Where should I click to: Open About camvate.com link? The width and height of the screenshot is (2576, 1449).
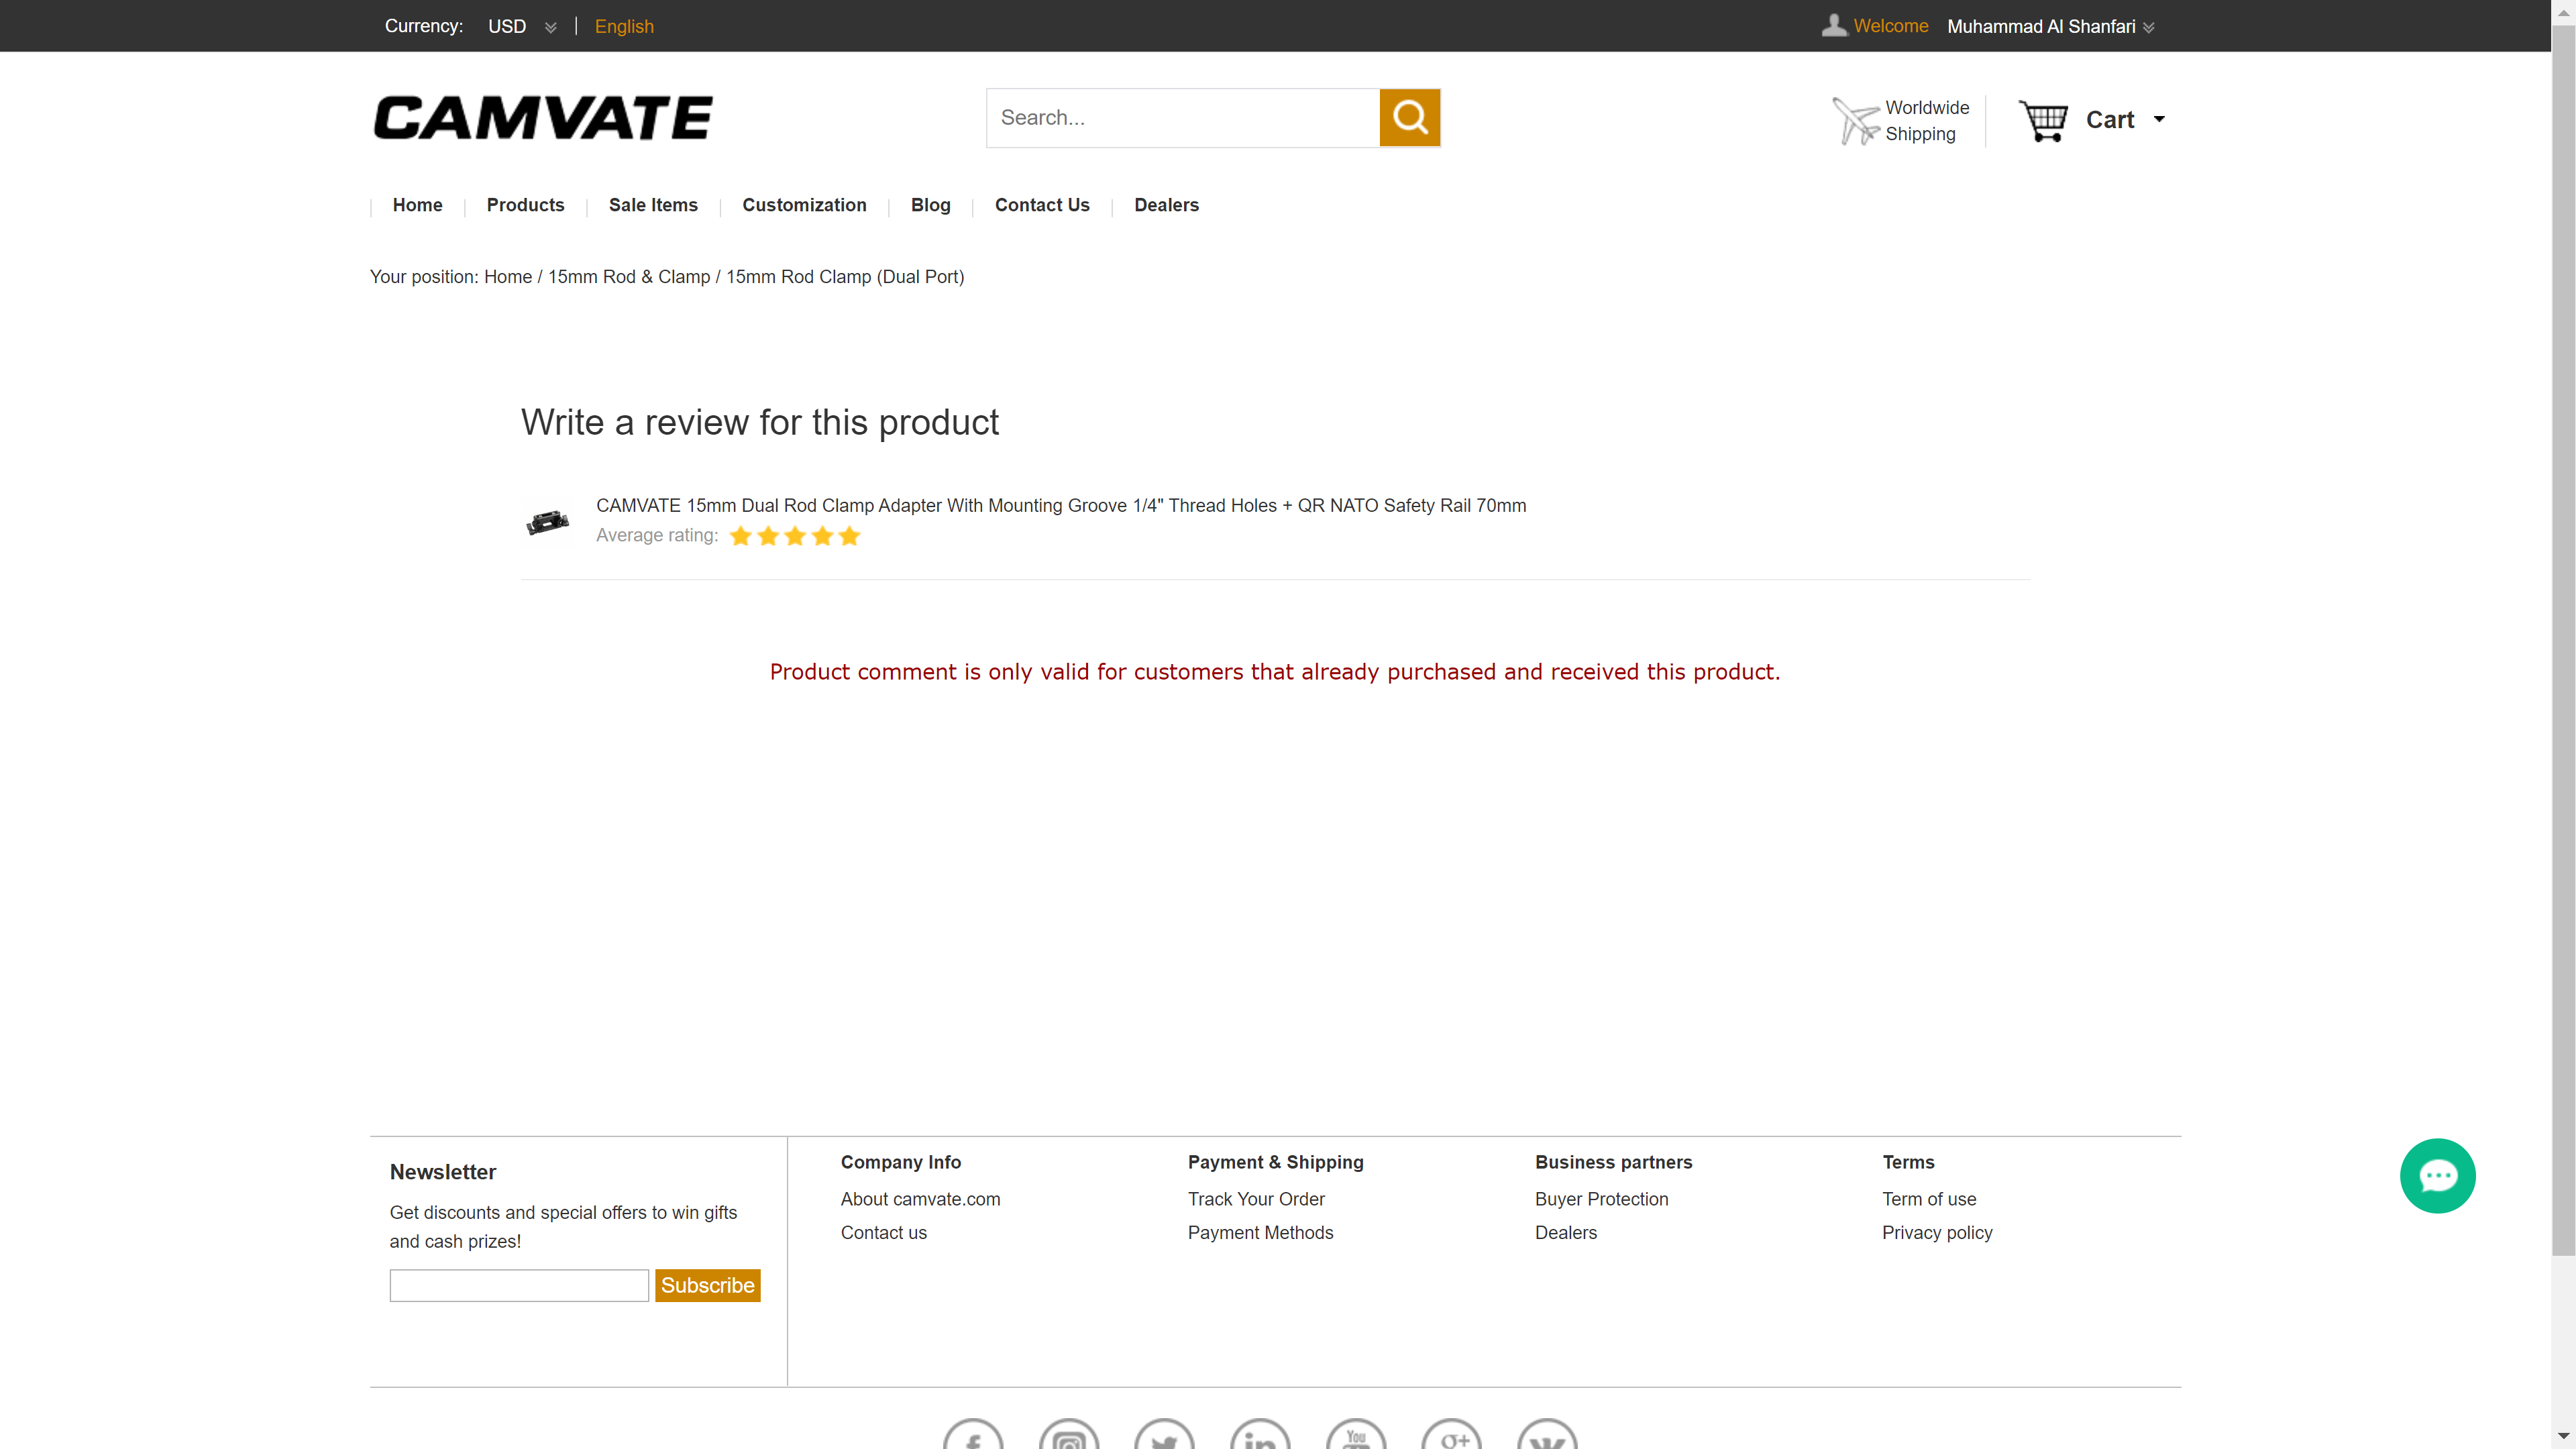click(920, 1199)
